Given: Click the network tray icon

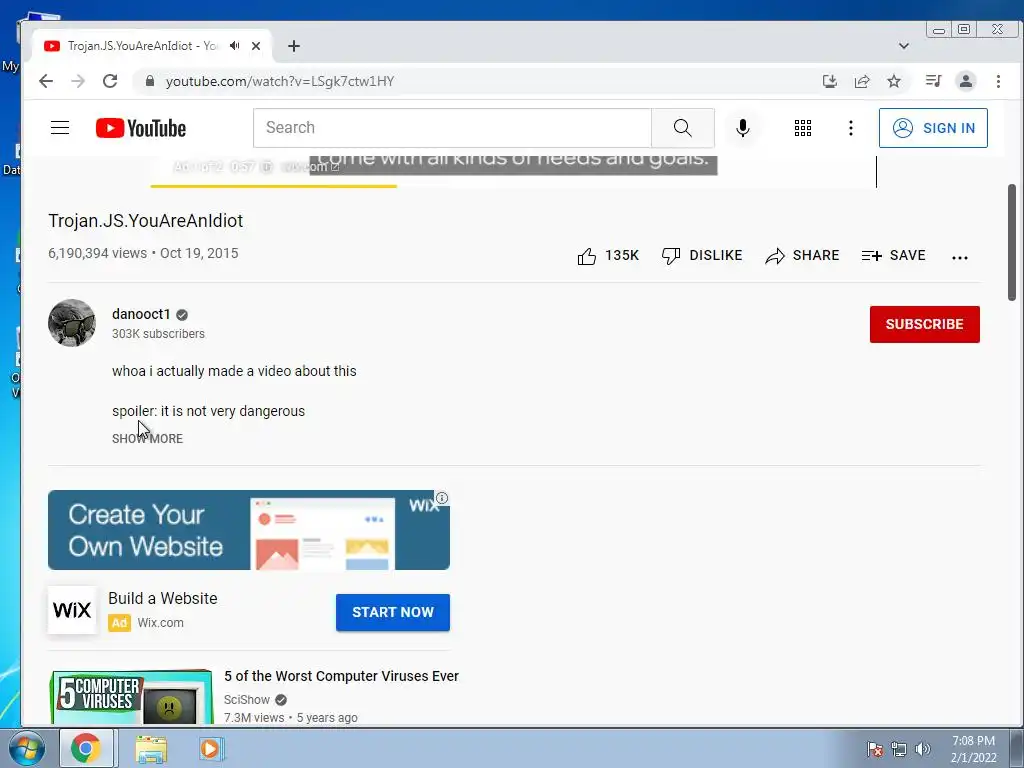Looking at the screenshot, I should tap(899, 749).
